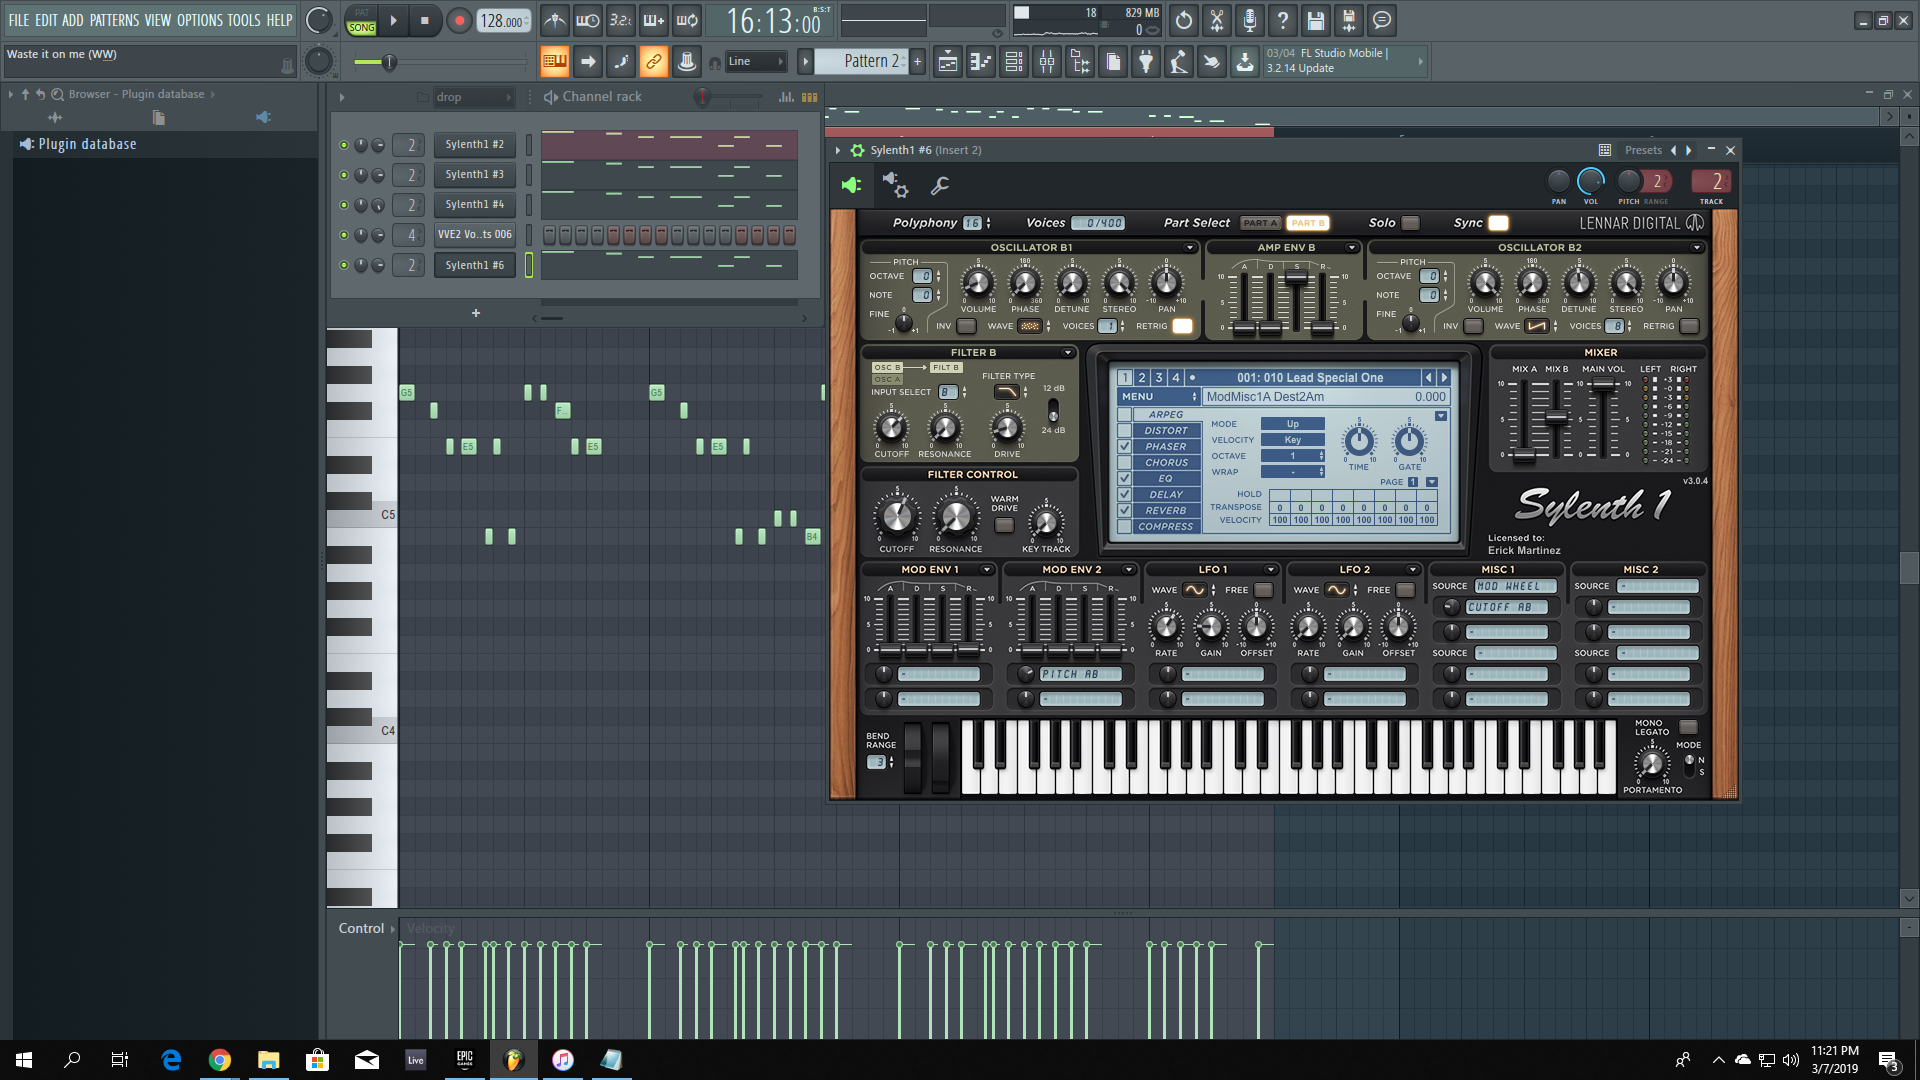The height and width of the screenshot is (1080, 1920).
Task: Open the piano roll view icon
Action: pos(981,62)
